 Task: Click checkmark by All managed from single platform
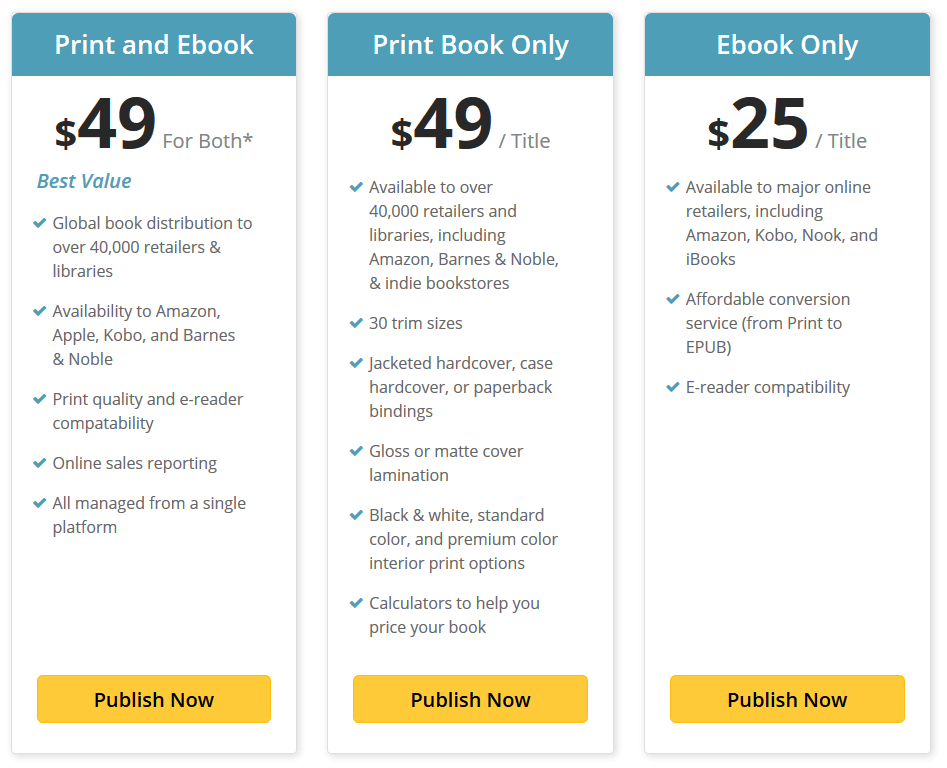tap(40, 503)
